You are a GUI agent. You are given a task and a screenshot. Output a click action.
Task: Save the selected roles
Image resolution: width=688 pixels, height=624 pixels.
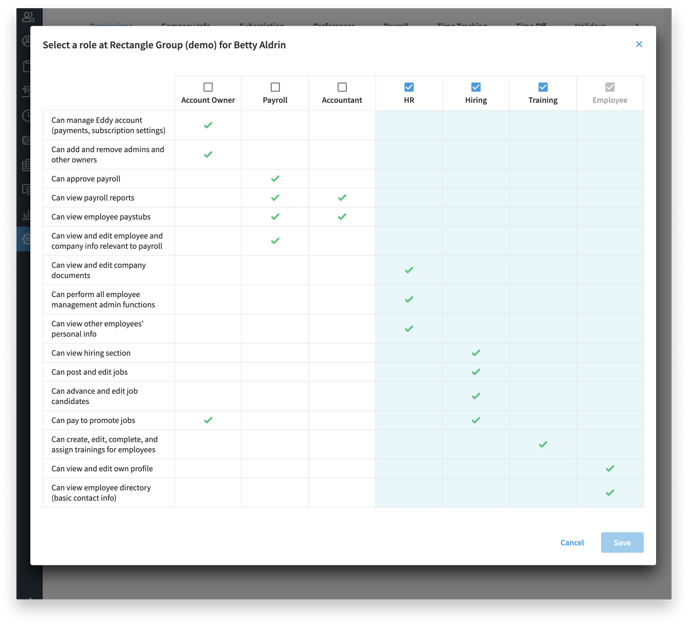coord(622,542)
